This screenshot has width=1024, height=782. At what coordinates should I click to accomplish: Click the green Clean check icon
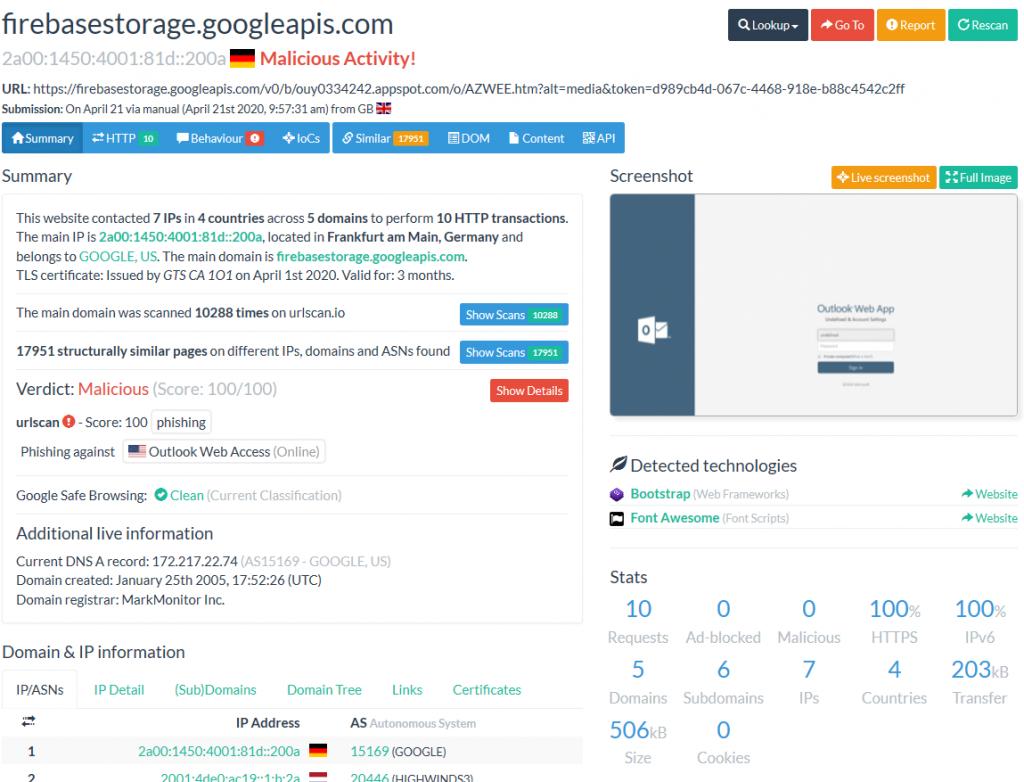click(161, 495)
